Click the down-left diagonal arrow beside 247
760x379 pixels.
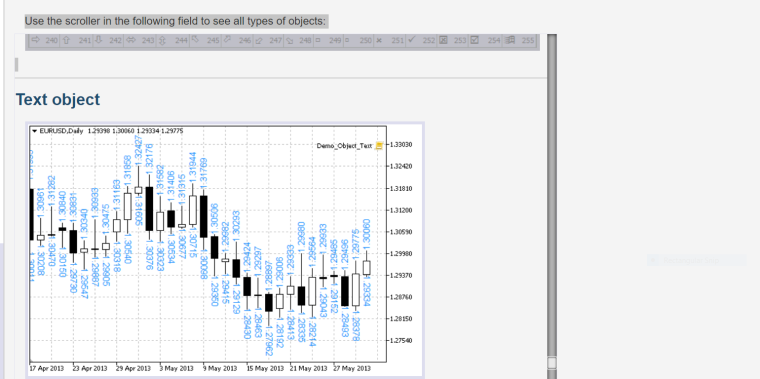click(258, 41)
